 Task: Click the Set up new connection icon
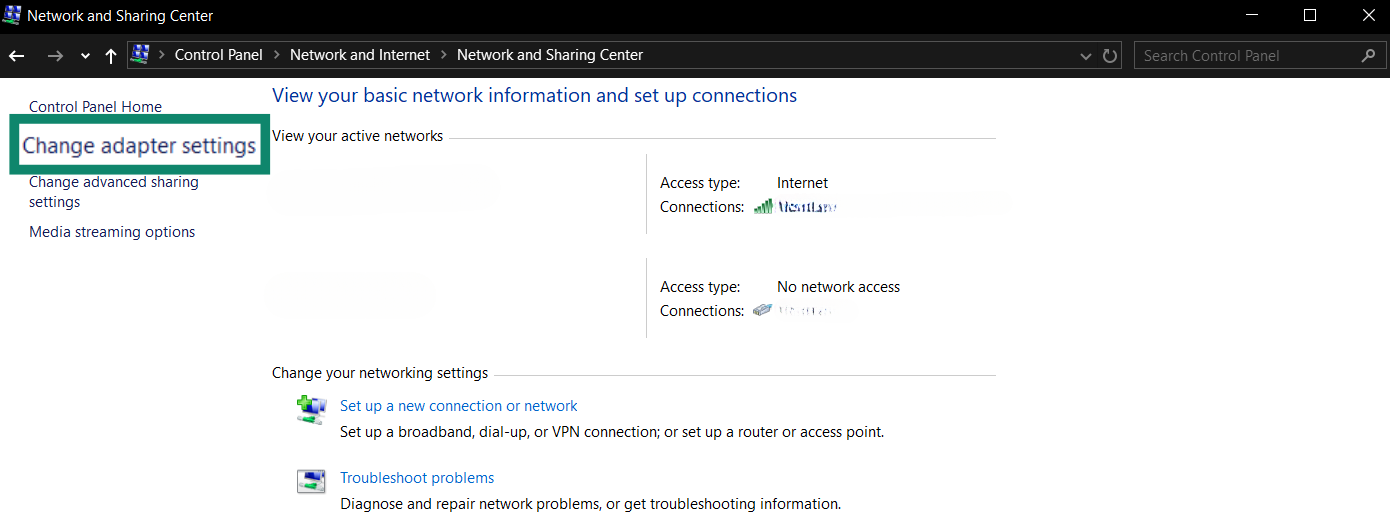[x=311, y=409]
